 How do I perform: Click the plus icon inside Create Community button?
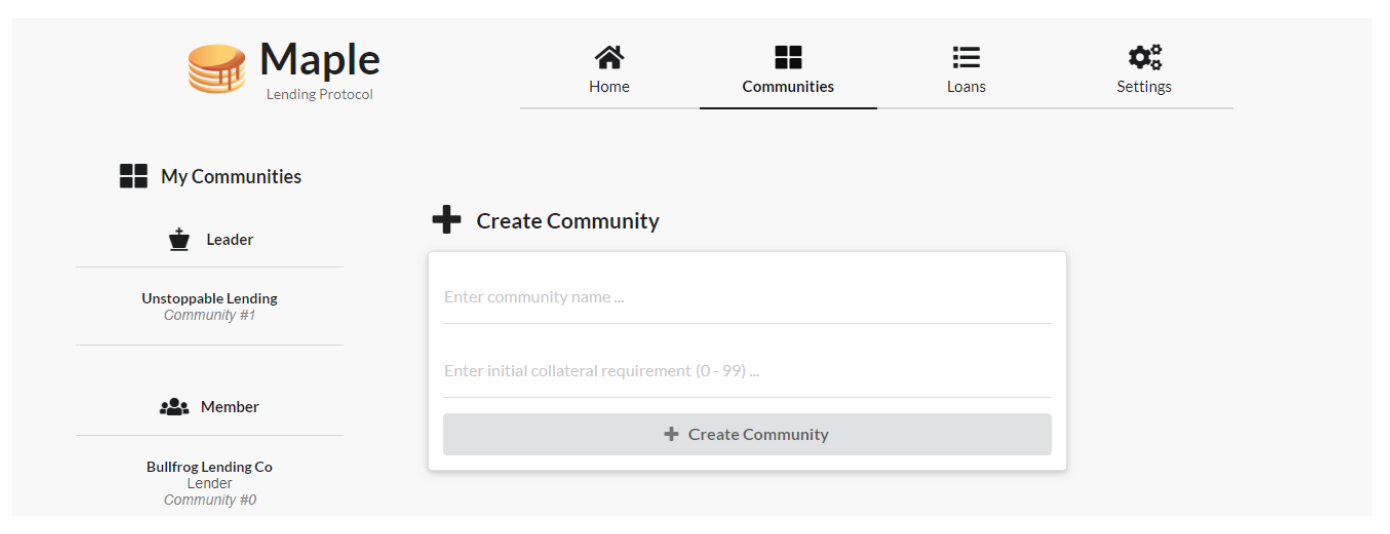point(671,434)
